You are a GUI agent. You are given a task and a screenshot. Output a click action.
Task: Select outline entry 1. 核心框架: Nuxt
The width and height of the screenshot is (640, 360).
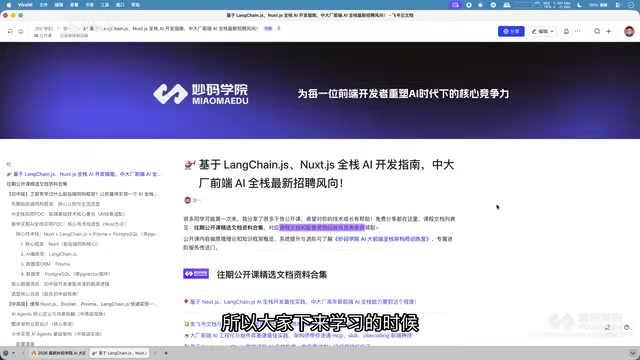(59, 244)
